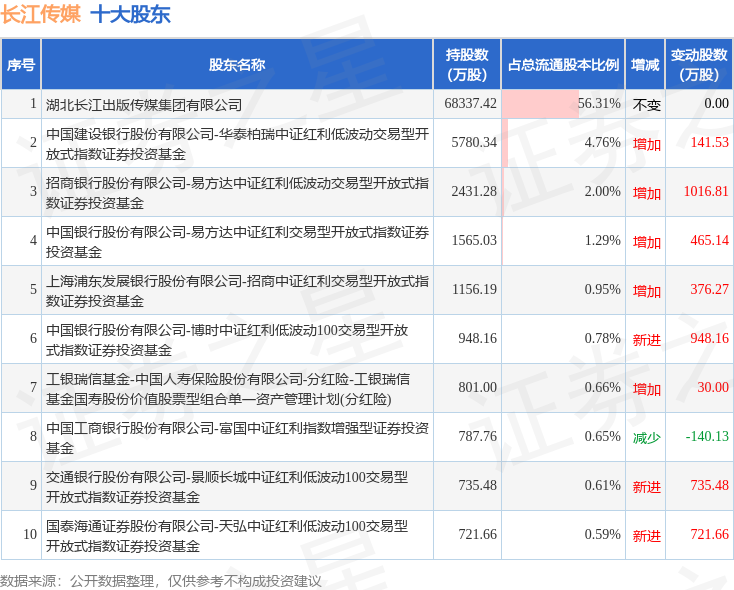Click the 新进 label in row 6
The width and height of the screenshot is (734, 590).
tap(646, 339)
